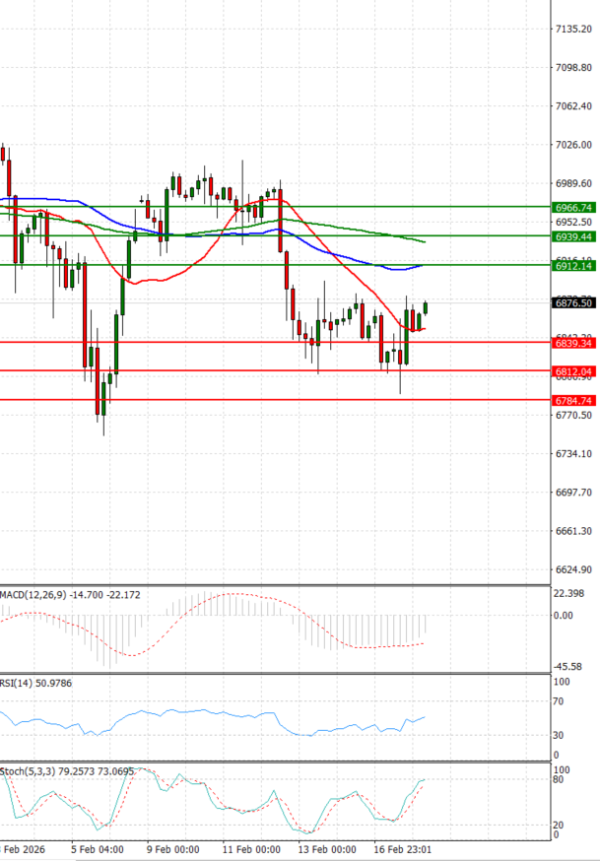Click the 5 Feb 04:00 time label

point(97,849)
